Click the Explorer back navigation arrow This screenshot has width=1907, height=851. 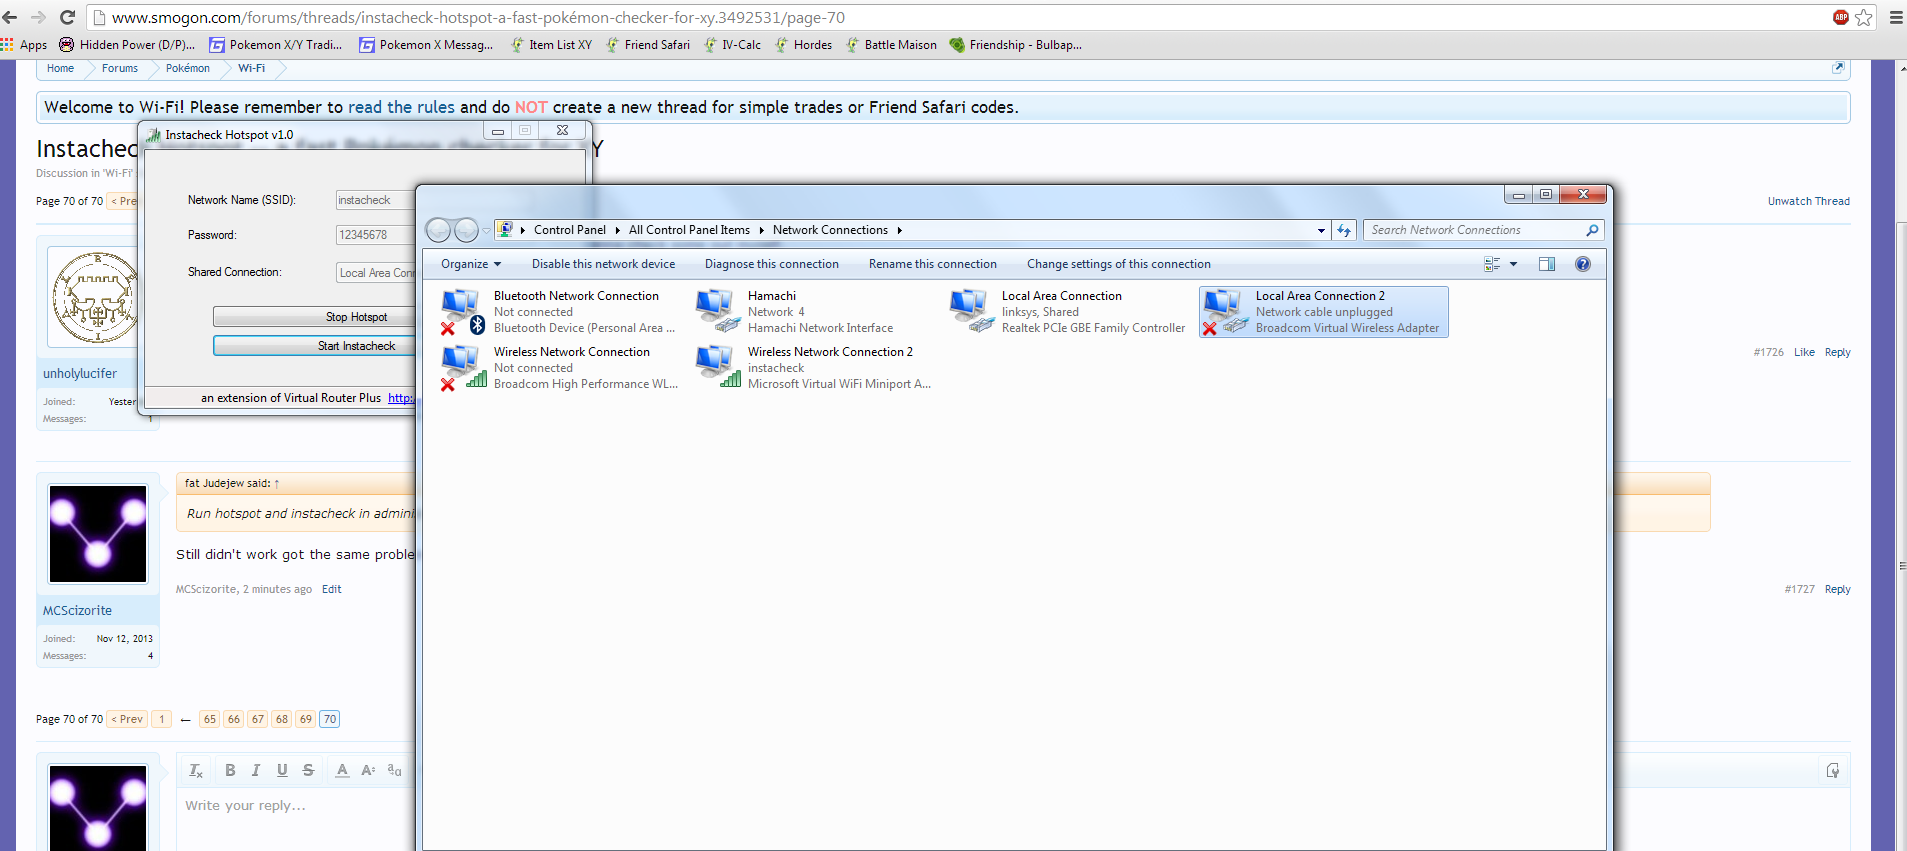438,231
